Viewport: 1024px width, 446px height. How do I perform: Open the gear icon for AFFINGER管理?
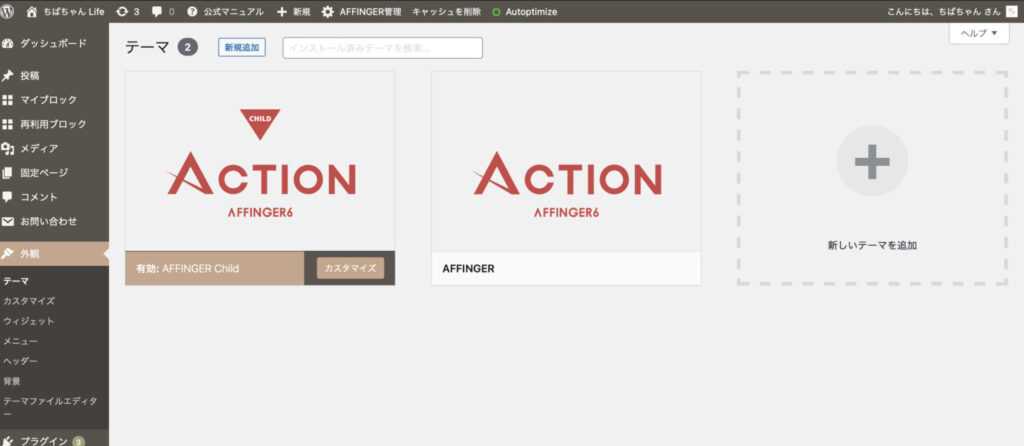(x=327, y=11)
